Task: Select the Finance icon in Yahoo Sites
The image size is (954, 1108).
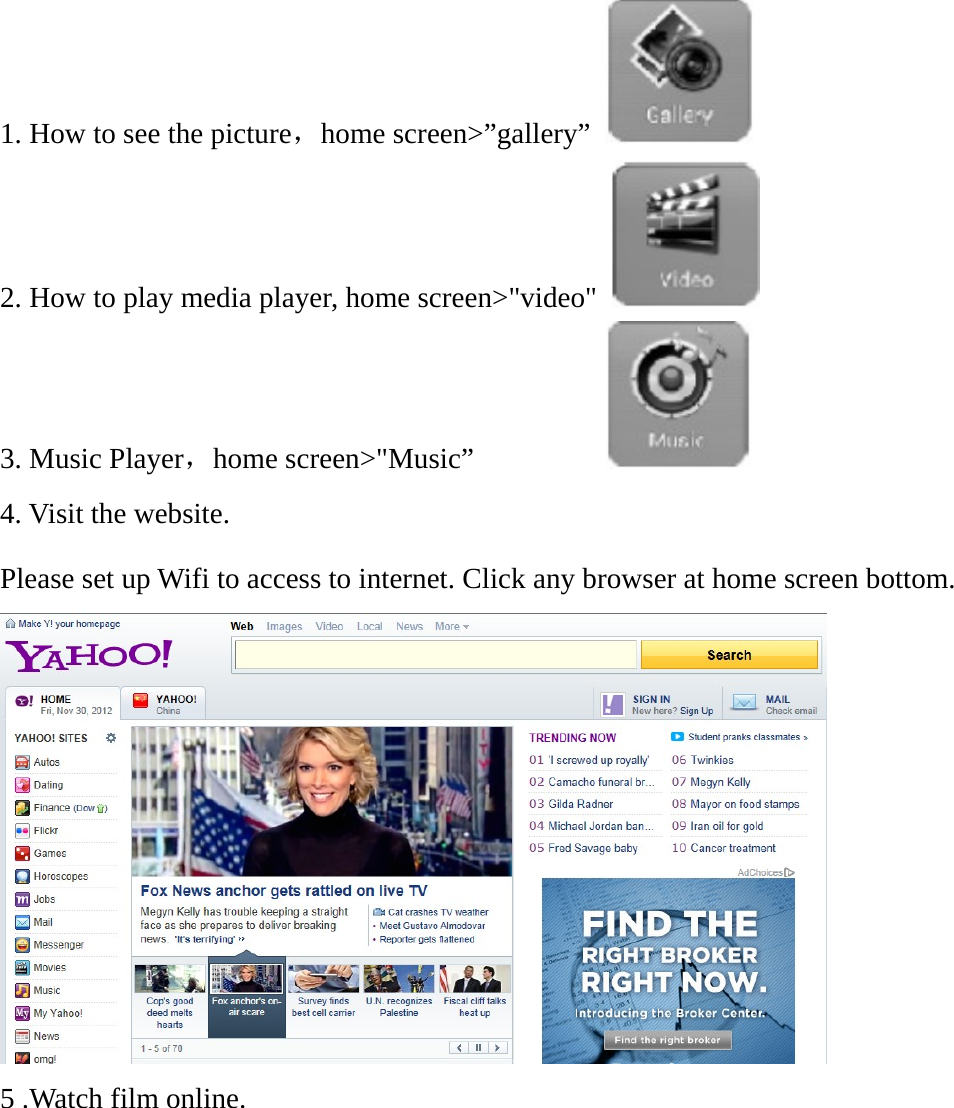Action: [x=20, y=808]
